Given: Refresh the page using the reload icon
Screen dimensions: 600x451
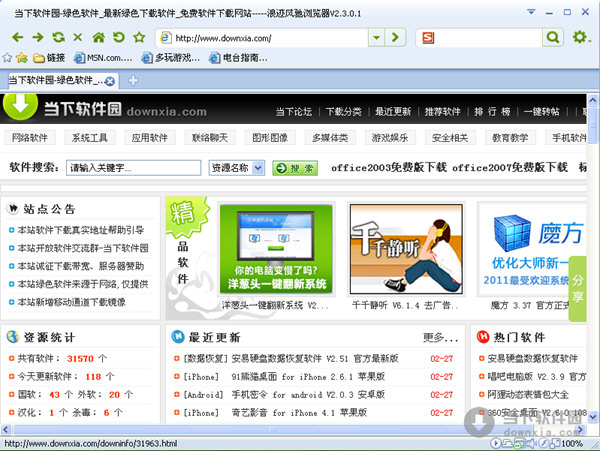Looking at the screenshot, I should pos(58,37).
